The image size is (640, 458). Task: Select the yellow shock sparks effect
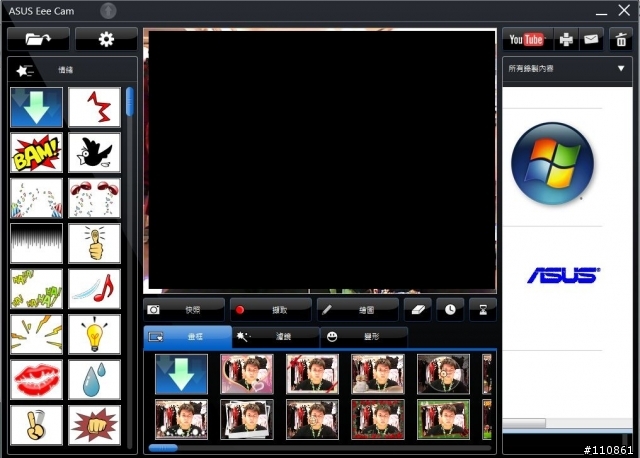coord(36,334)
